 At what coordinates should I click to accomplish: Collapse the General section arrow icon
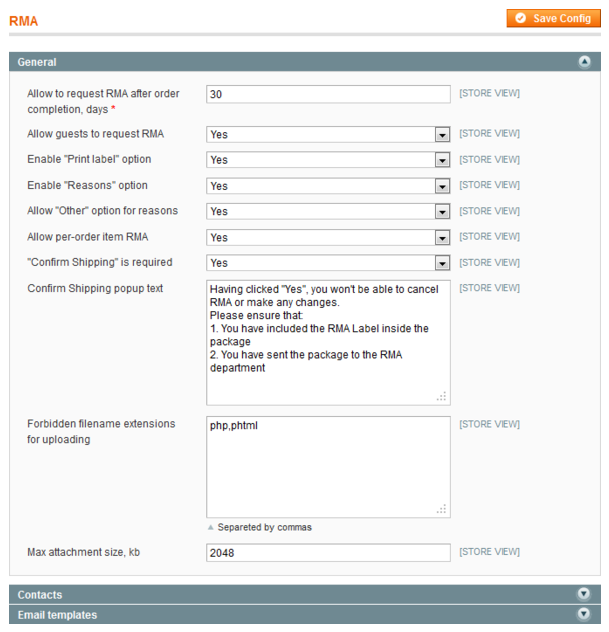point(584,62)
